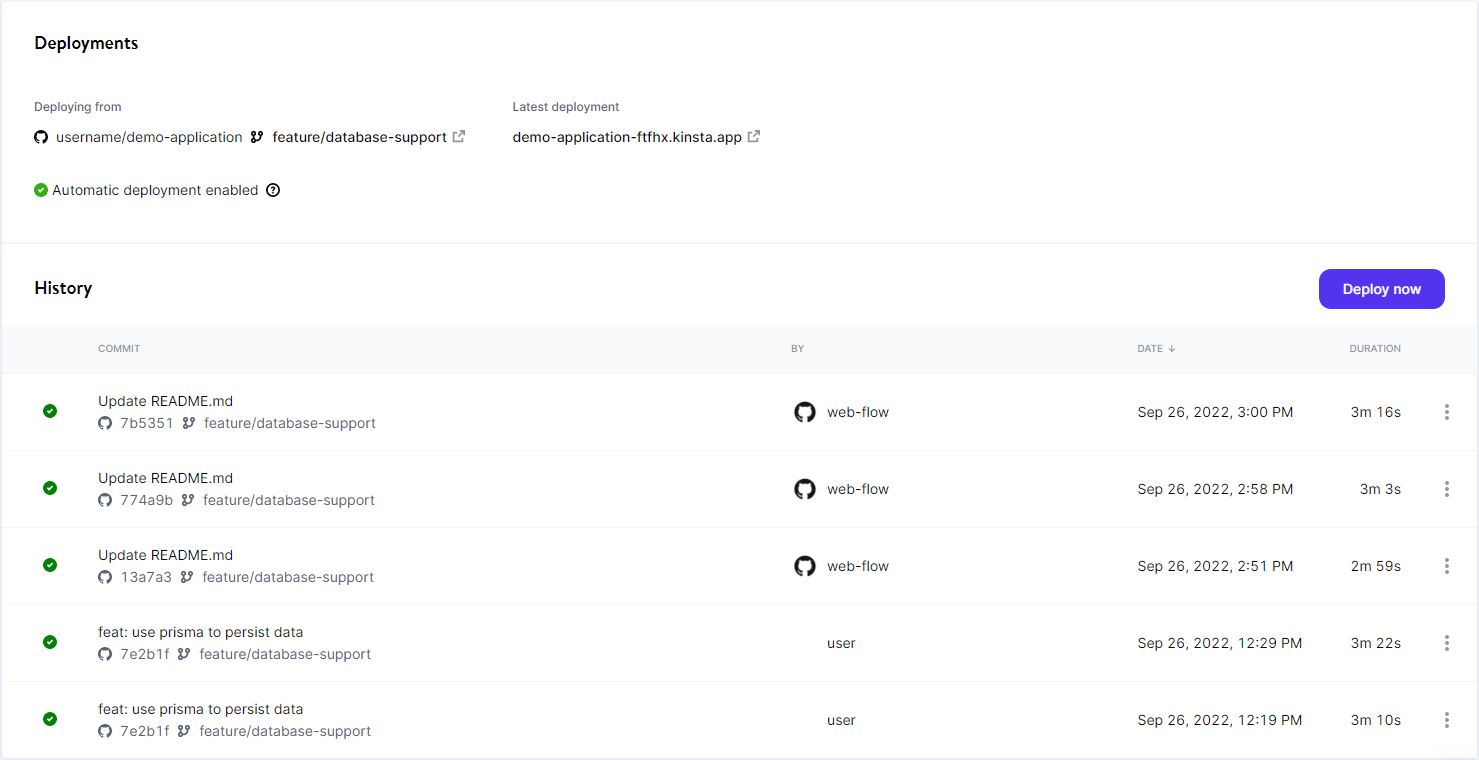Click GitHub icon next to username/demo-application
Screen dimensions: 1479x760
(x=41, y=137)
